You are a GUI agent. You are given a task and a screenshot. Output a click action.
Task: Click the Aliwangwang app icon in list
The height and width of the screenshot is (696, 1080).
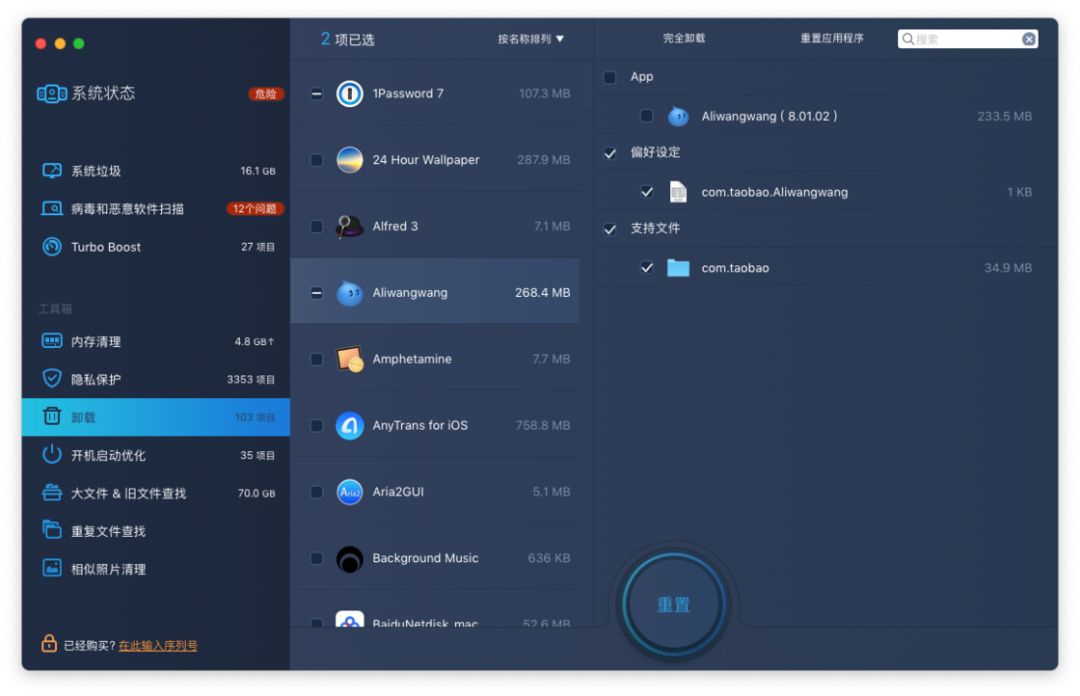(x=349, y=293)
